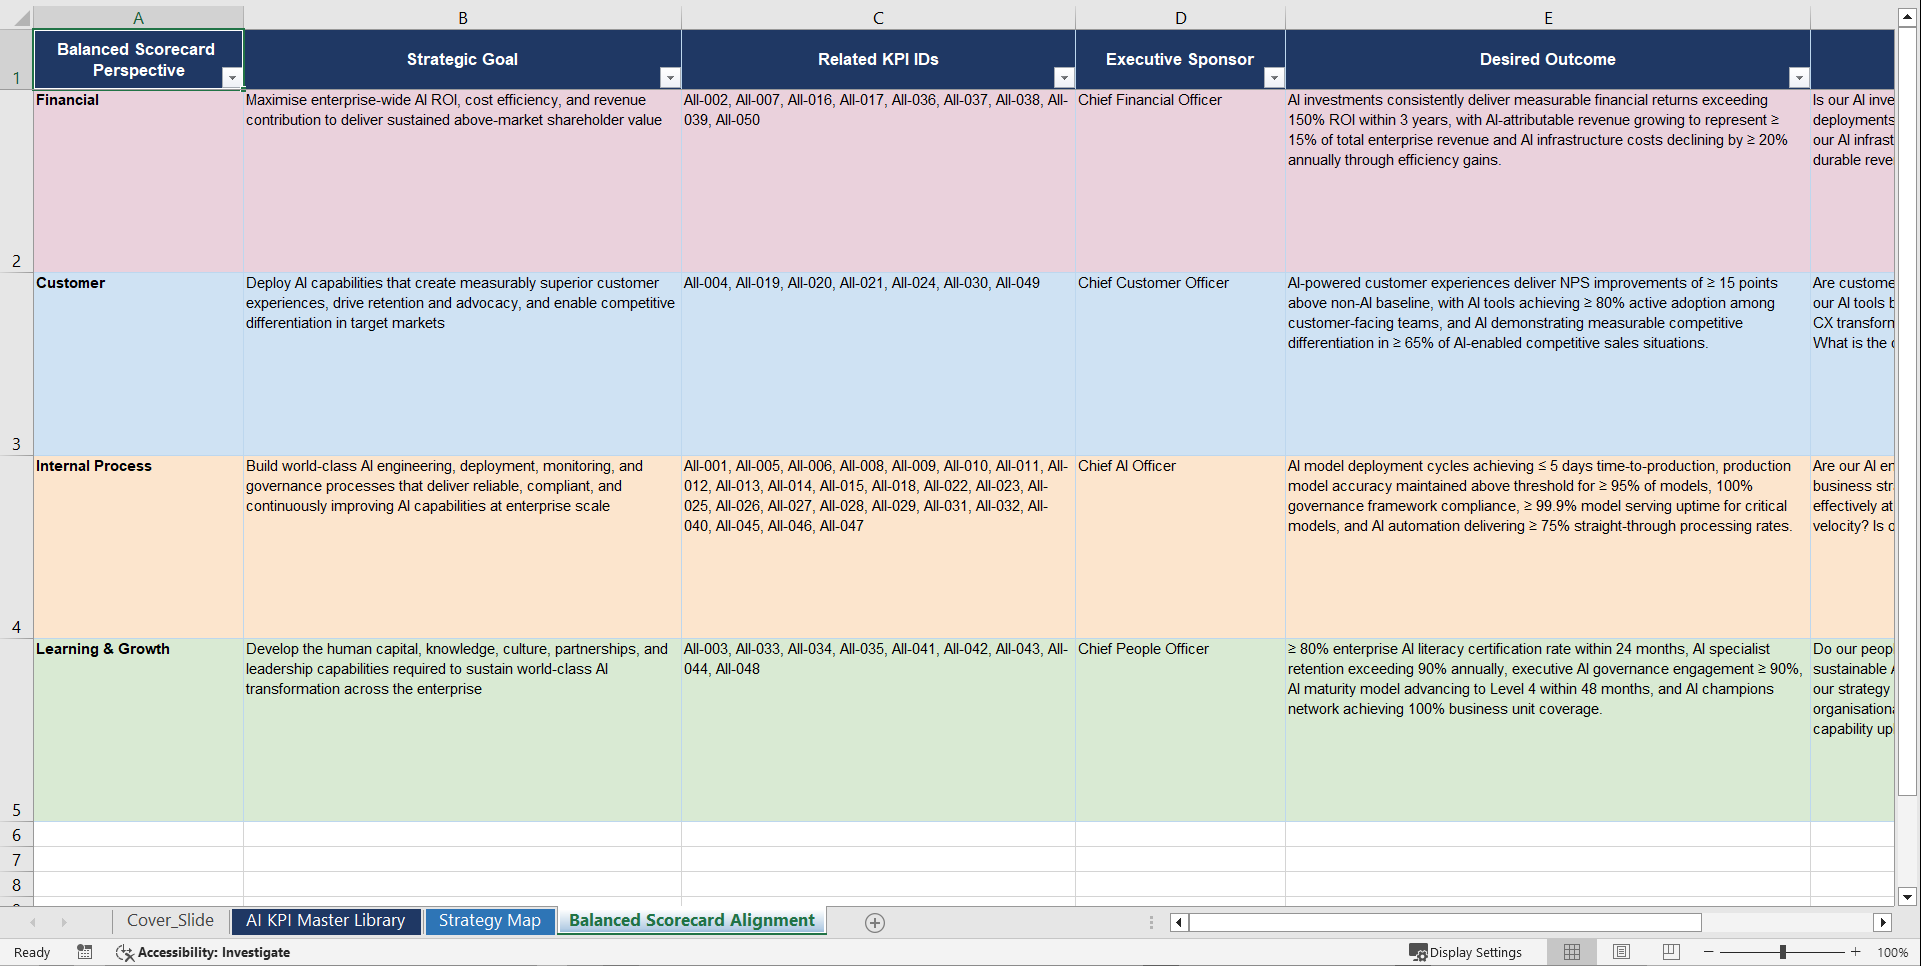Open filter dropdown for Balanced Scorecard Perspective
This screenshot has height=966, width=1921.
point(232,78)
